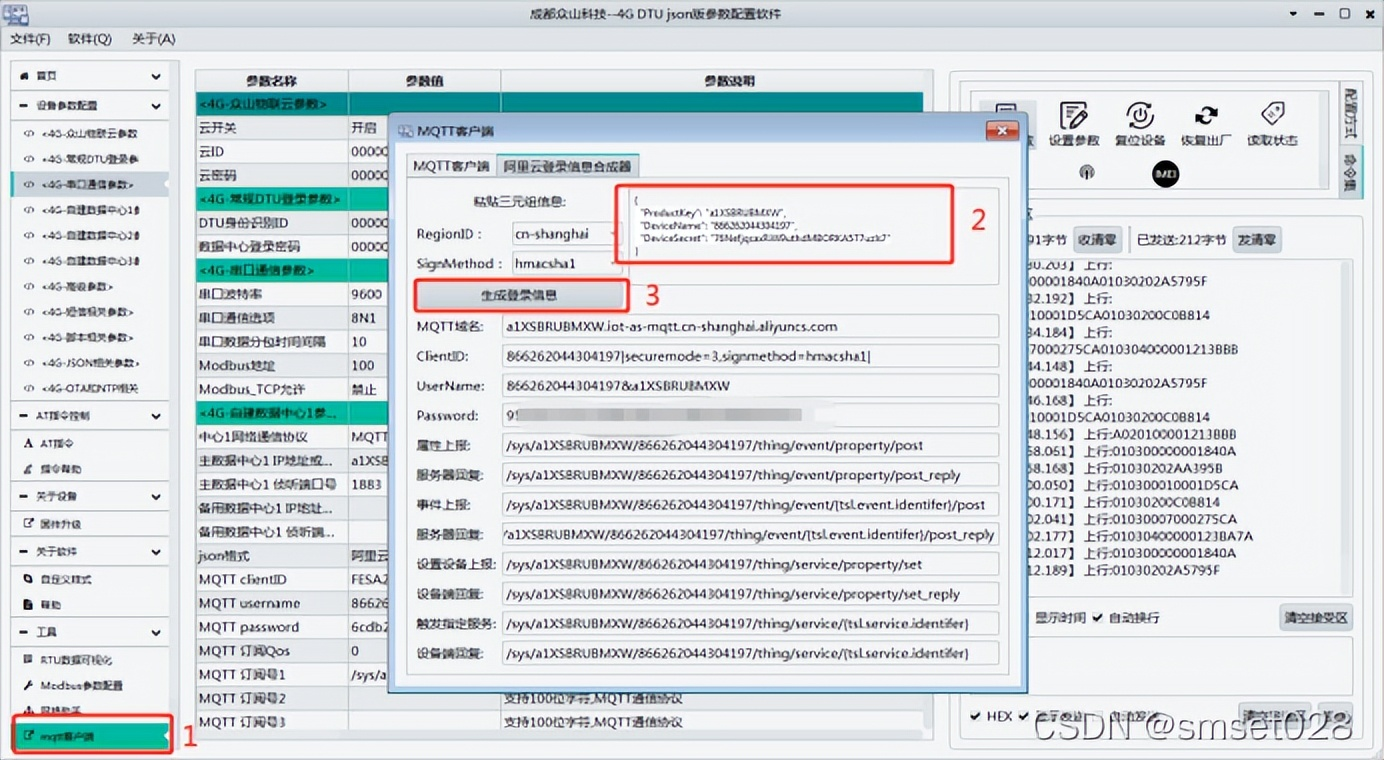Viewport: 1384px width, 760px height.
Task: Toggle the HEX checkbox
Action: [976, 716]
